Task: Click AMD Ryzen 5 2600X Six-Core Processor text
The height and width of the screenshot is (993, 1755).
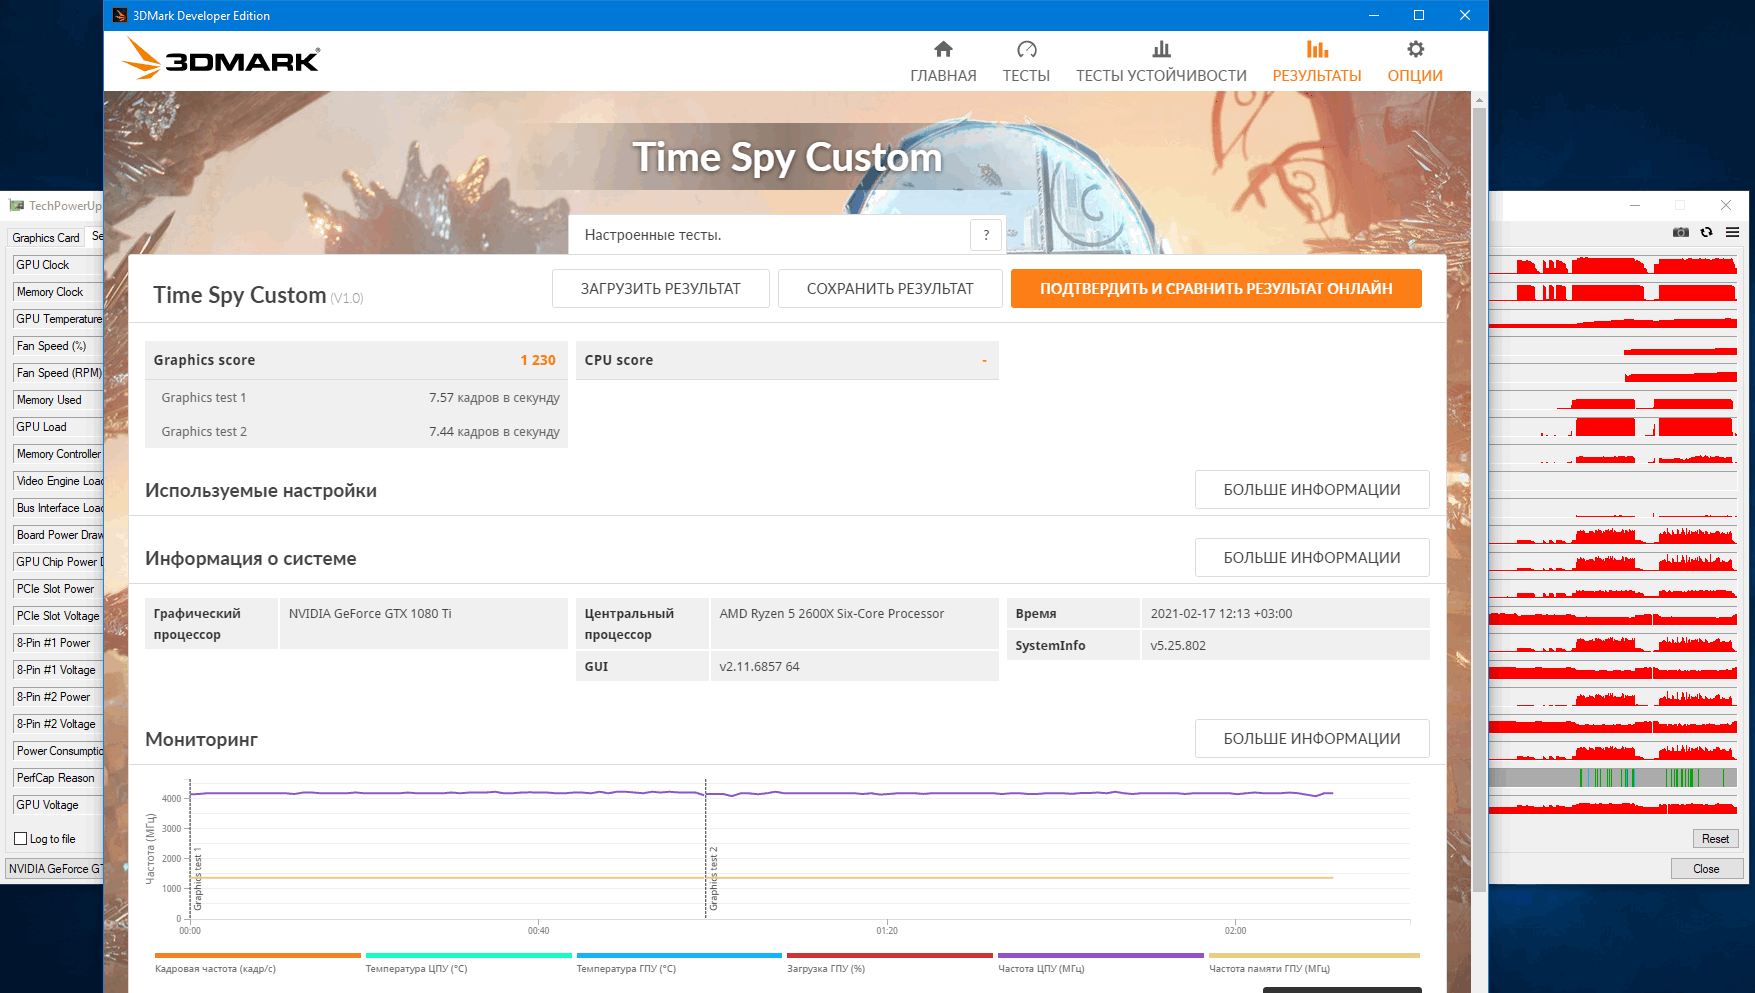Action: (x=832, y=613)
